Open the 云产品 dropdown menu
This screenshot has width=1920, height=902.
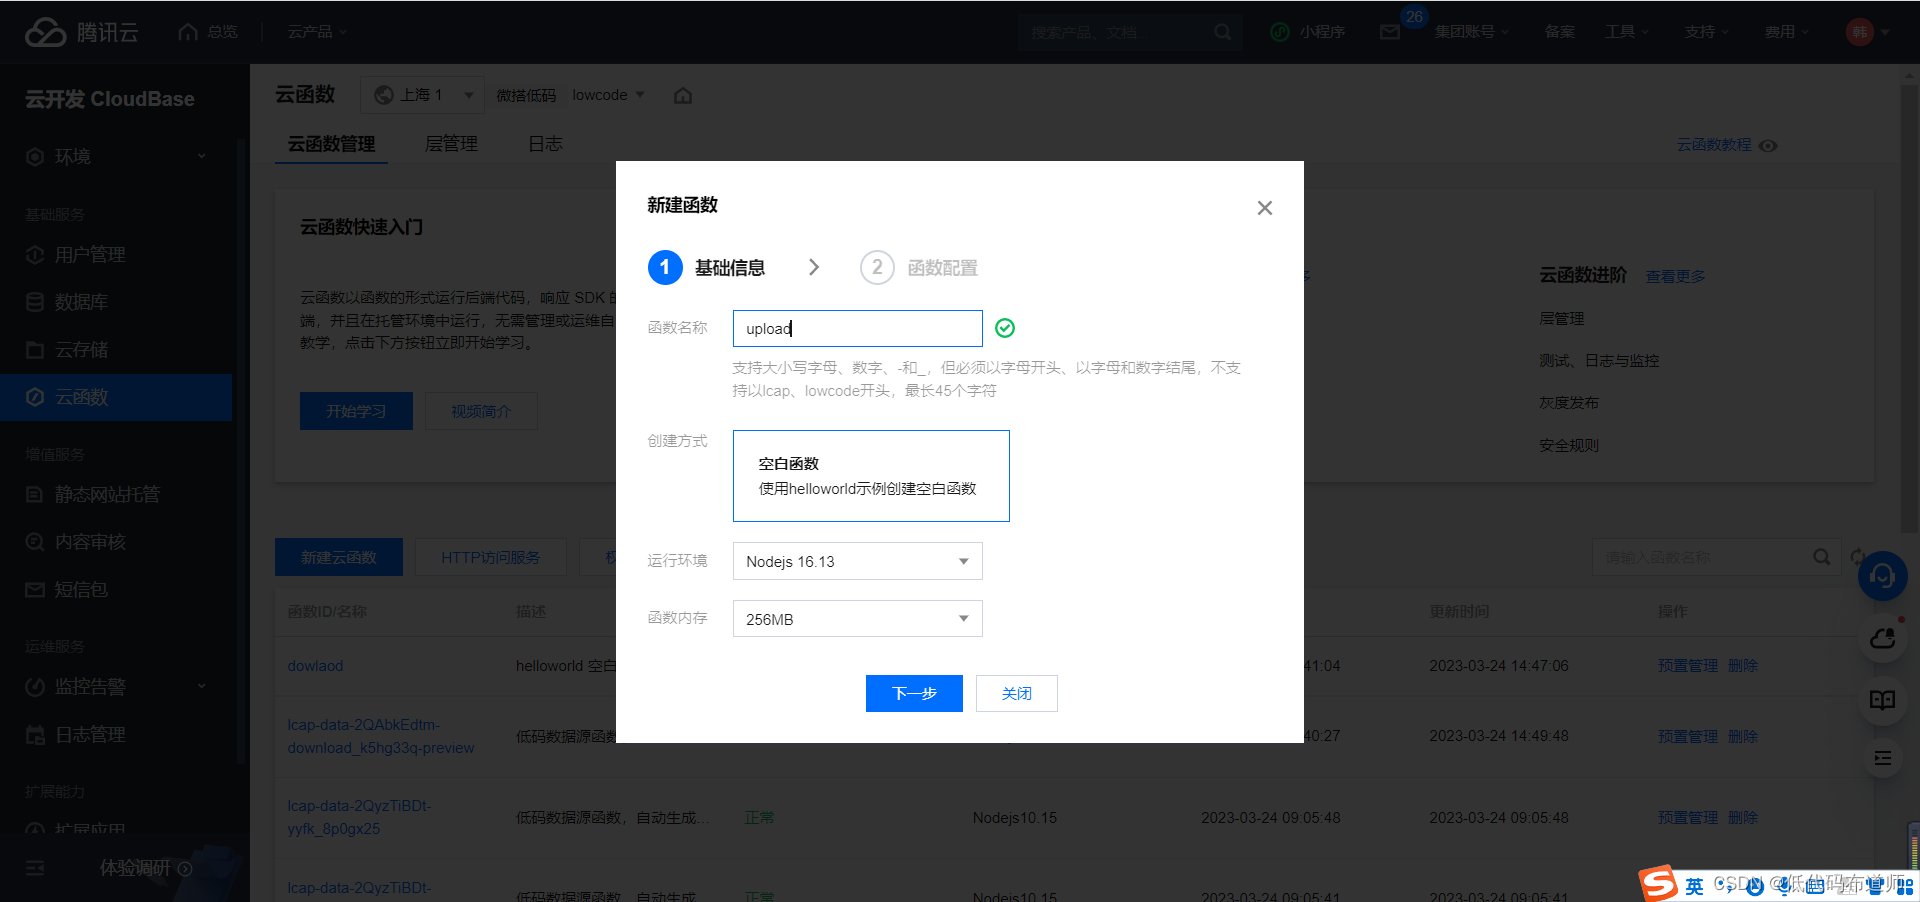pos(317,32)
